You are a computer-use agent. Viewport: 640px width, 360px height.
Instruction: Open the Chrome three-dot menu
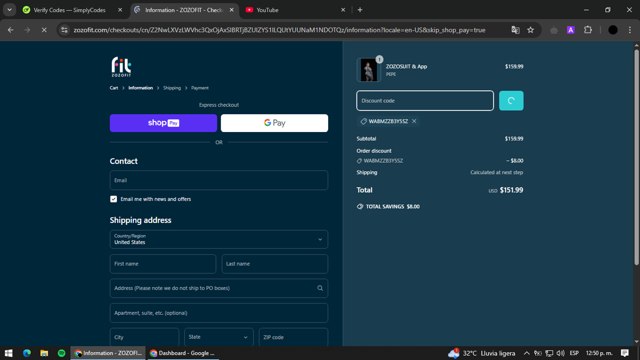tap(630, 30)
